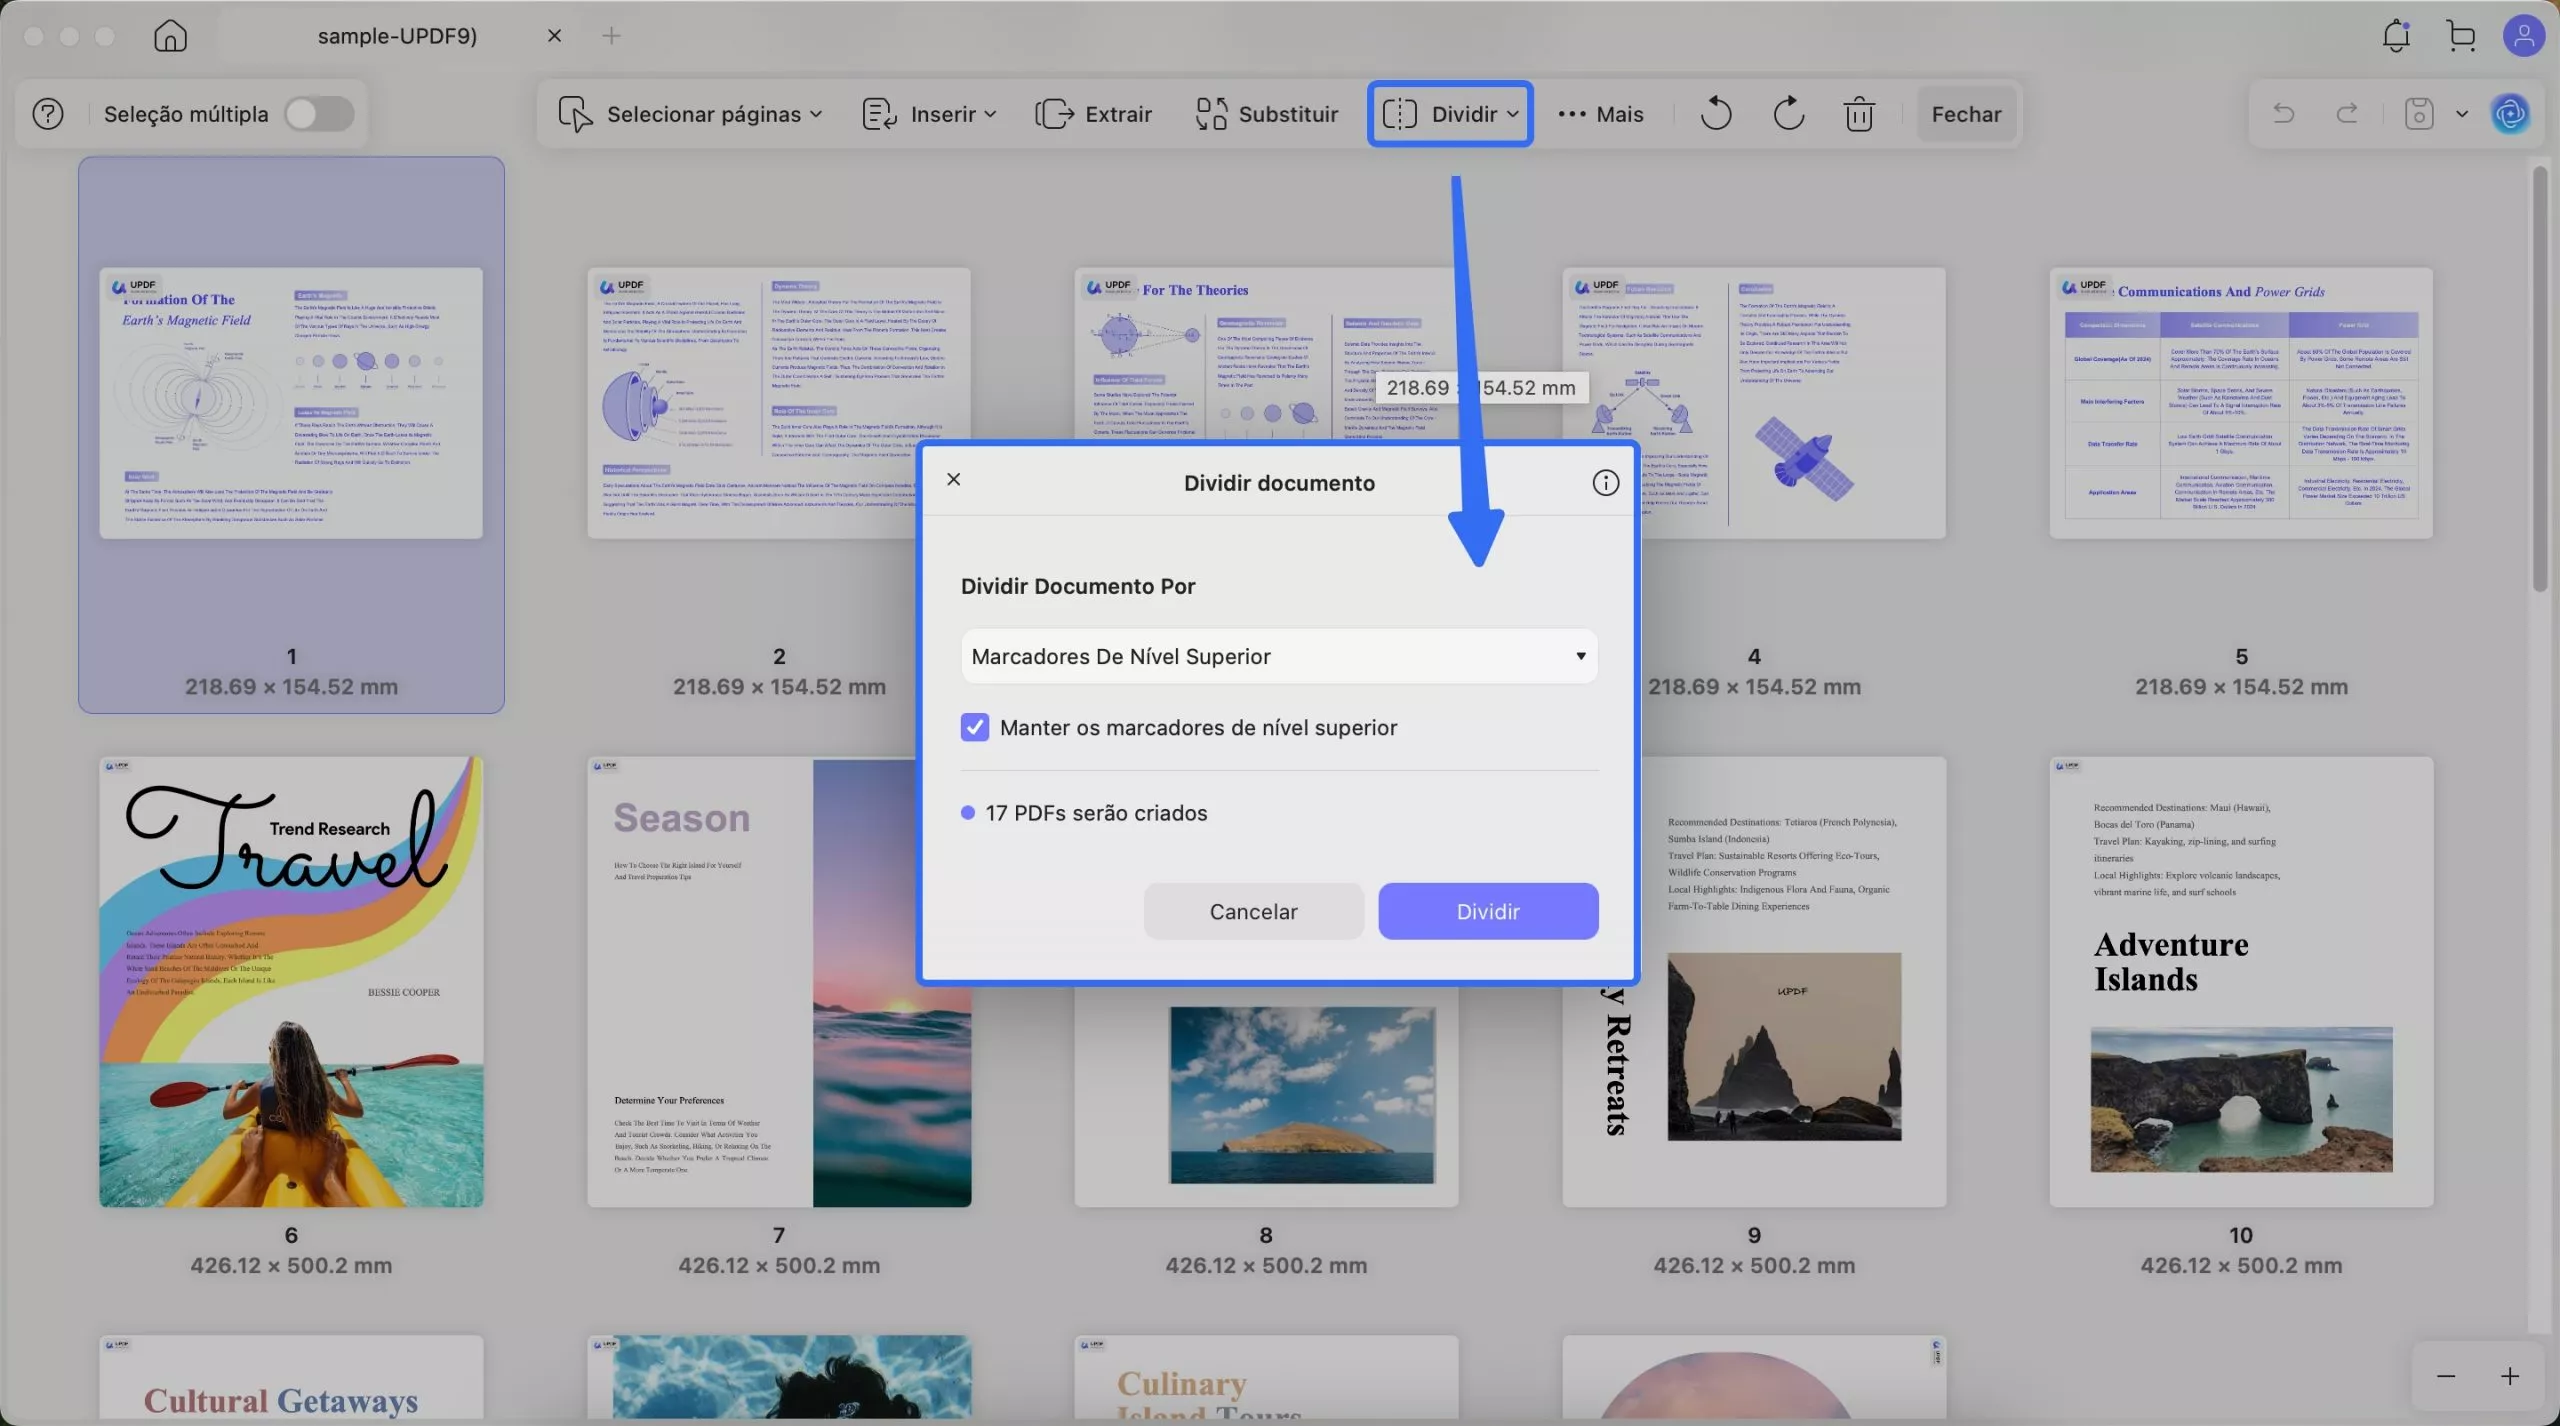
Task: Click the zoom in plus control
Action: point(2509,1376)
